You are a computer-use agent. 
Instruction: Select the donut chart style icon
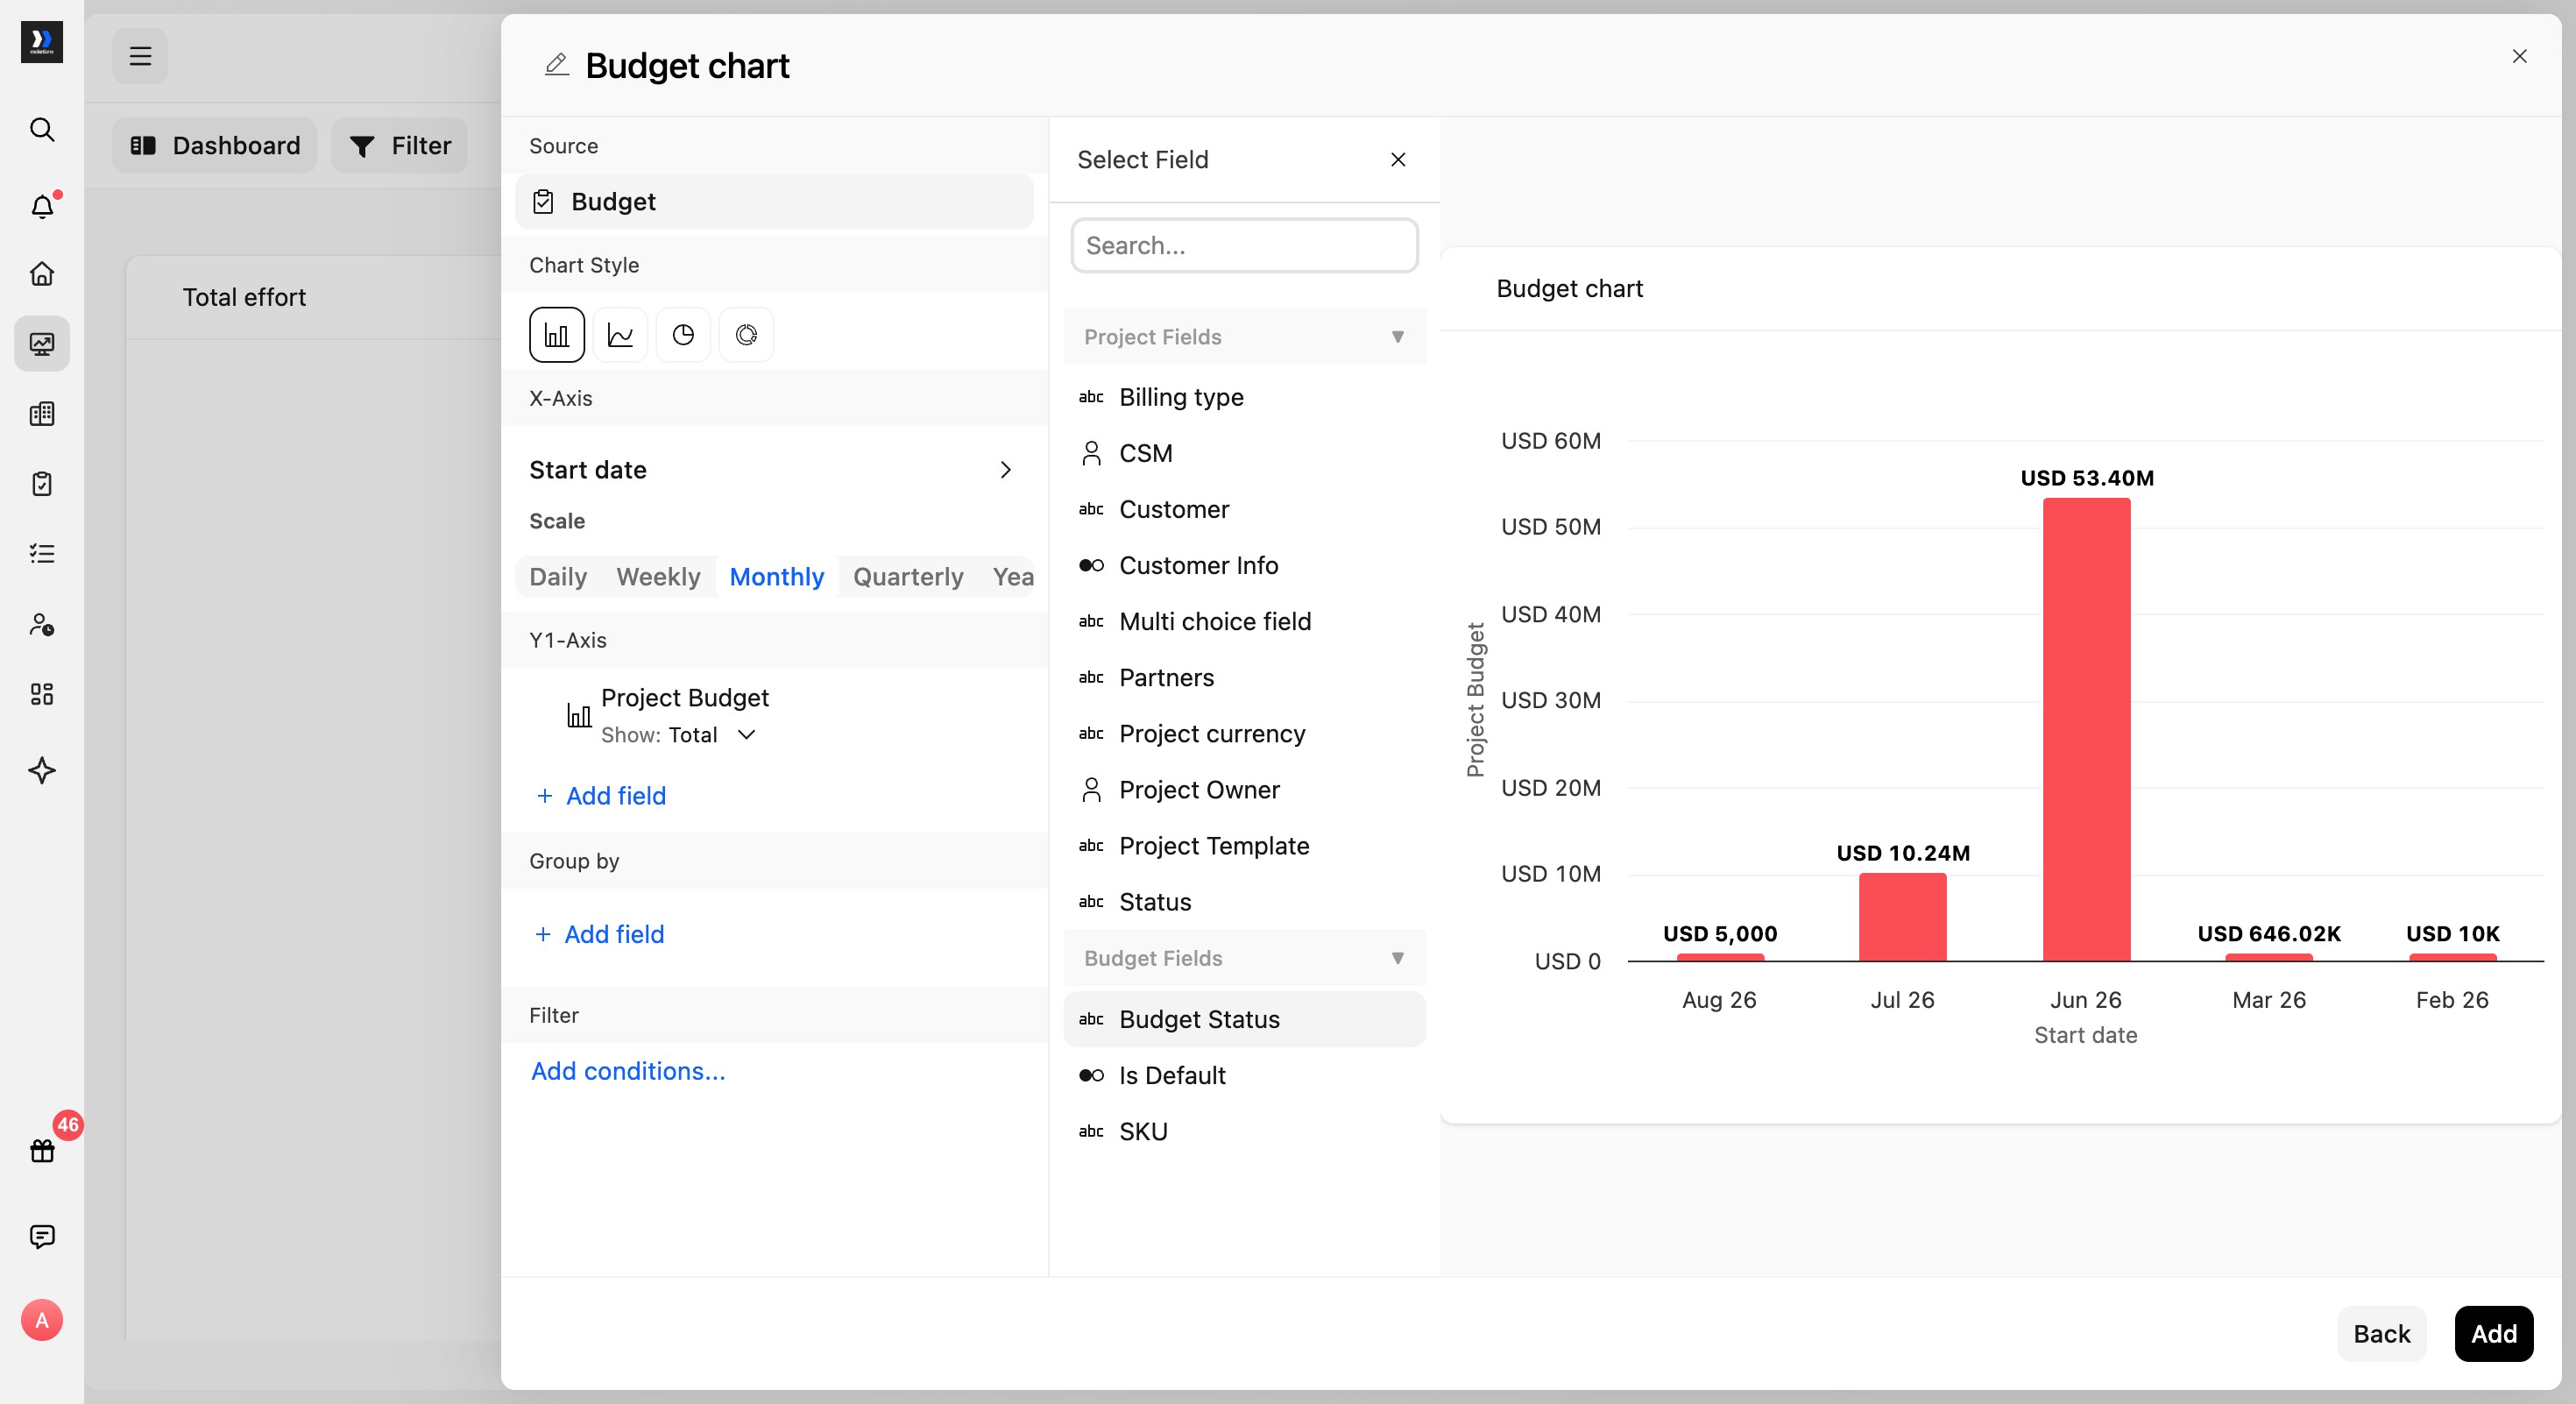click(746, 335)
